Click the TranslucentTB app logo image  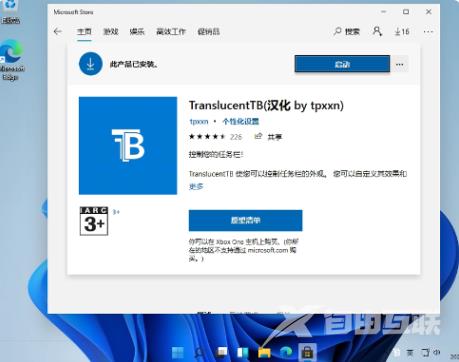(x=128, y=146)
